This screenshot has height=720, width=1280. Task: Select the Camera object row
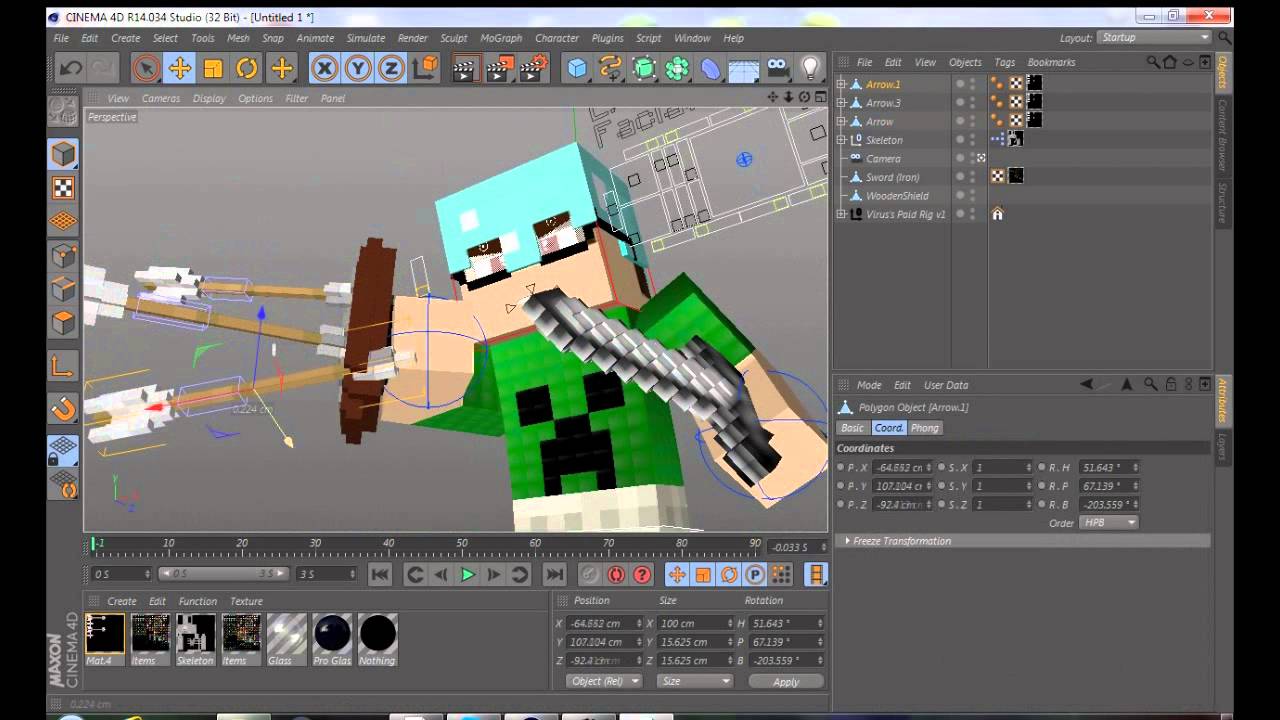[x=883, y=158]
